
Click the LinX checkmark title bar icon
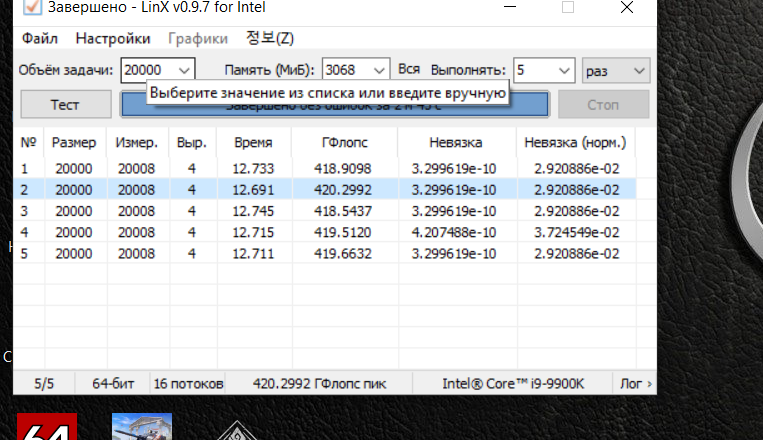coord(32,7)
